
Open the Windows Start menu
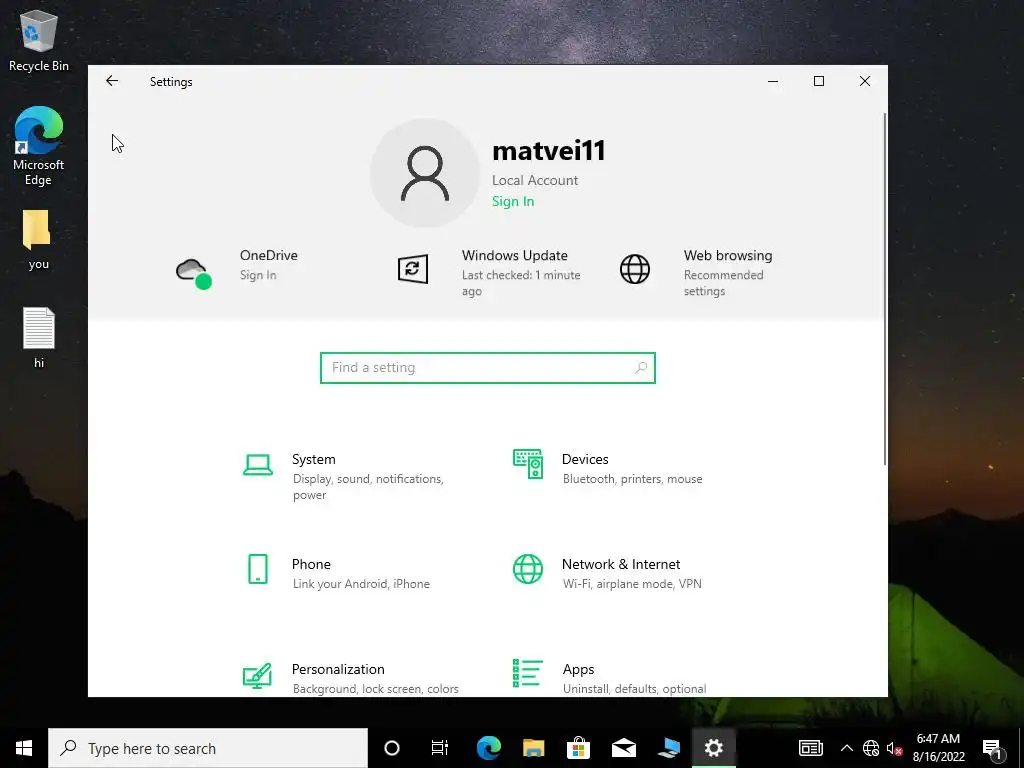point(24,748)
